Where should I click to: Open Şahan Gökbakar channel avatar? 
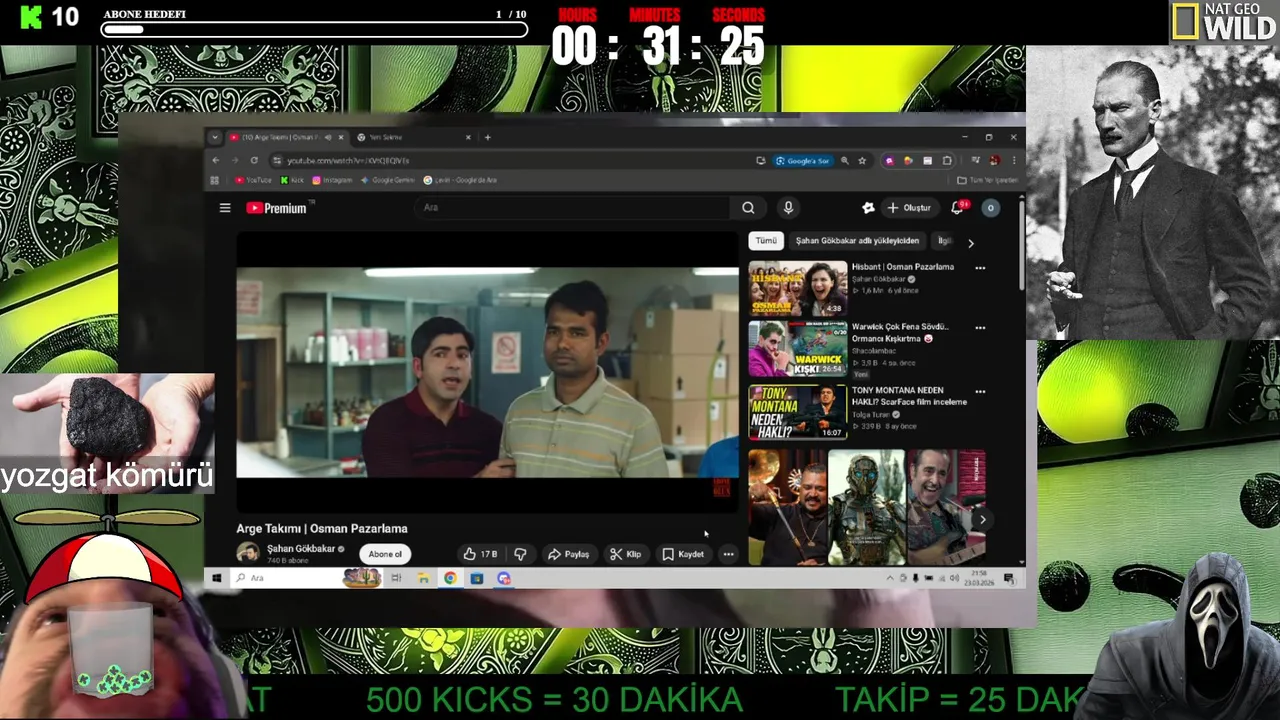(x=247, y=552)
